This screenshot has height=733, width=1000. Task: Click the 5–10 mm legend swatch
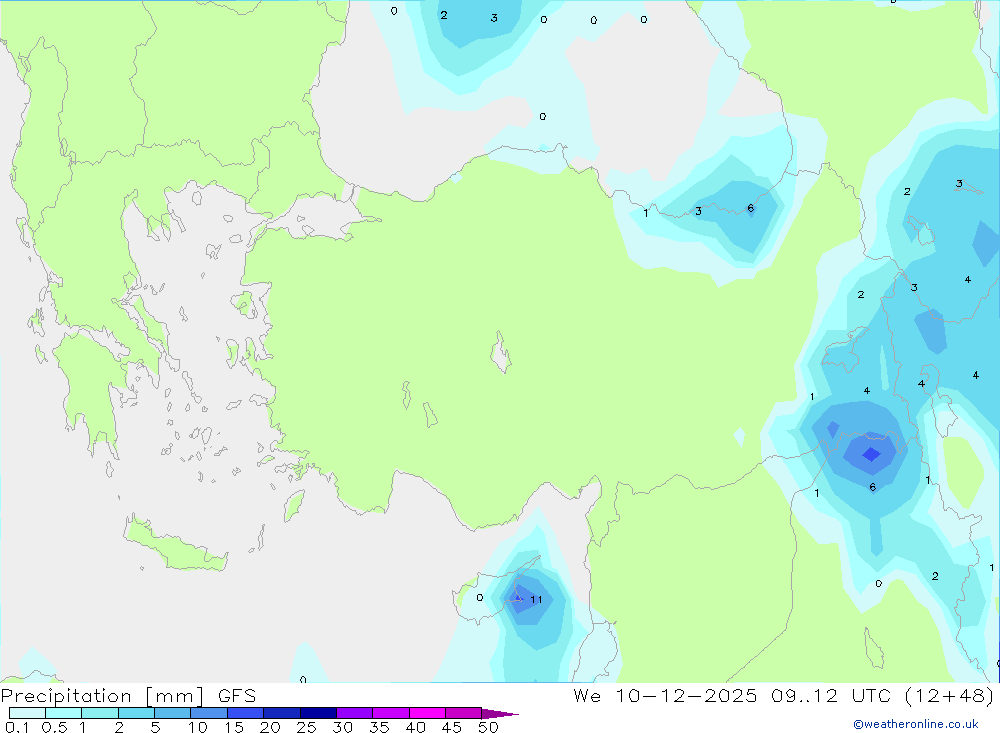pyautogui.click(x=173, y=713)
